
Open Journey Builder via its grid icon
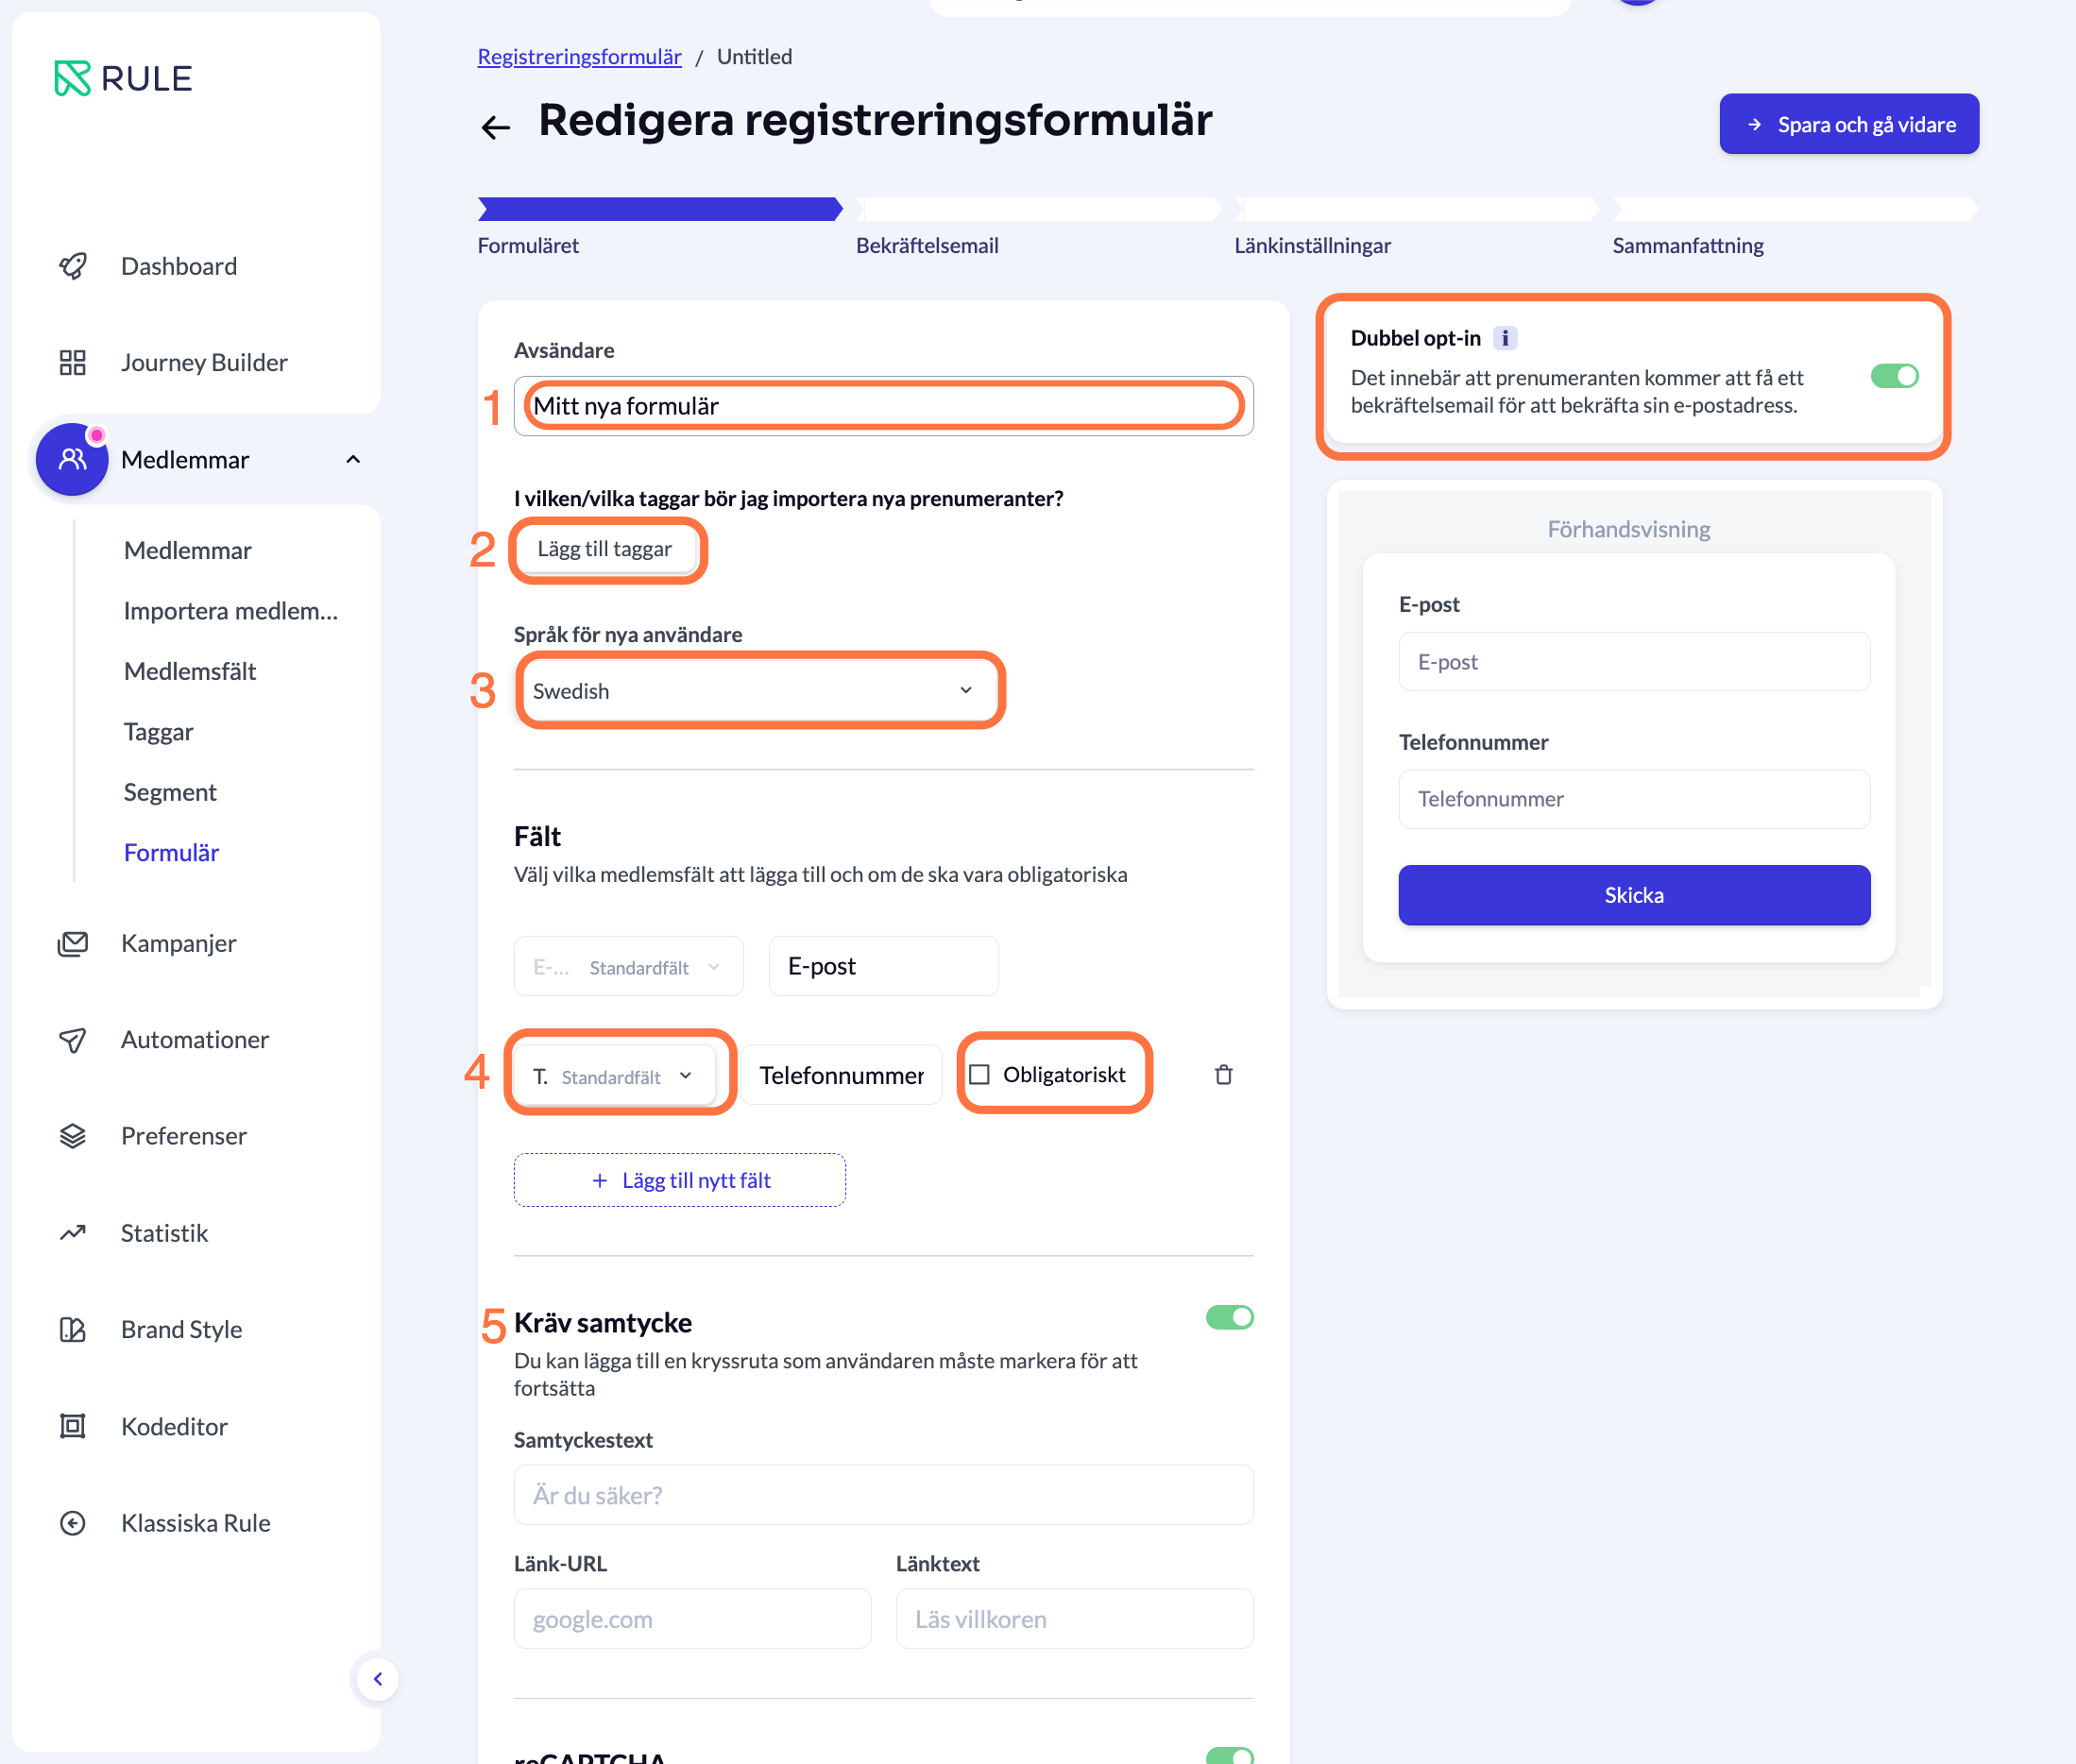click(x=73, y=362)
